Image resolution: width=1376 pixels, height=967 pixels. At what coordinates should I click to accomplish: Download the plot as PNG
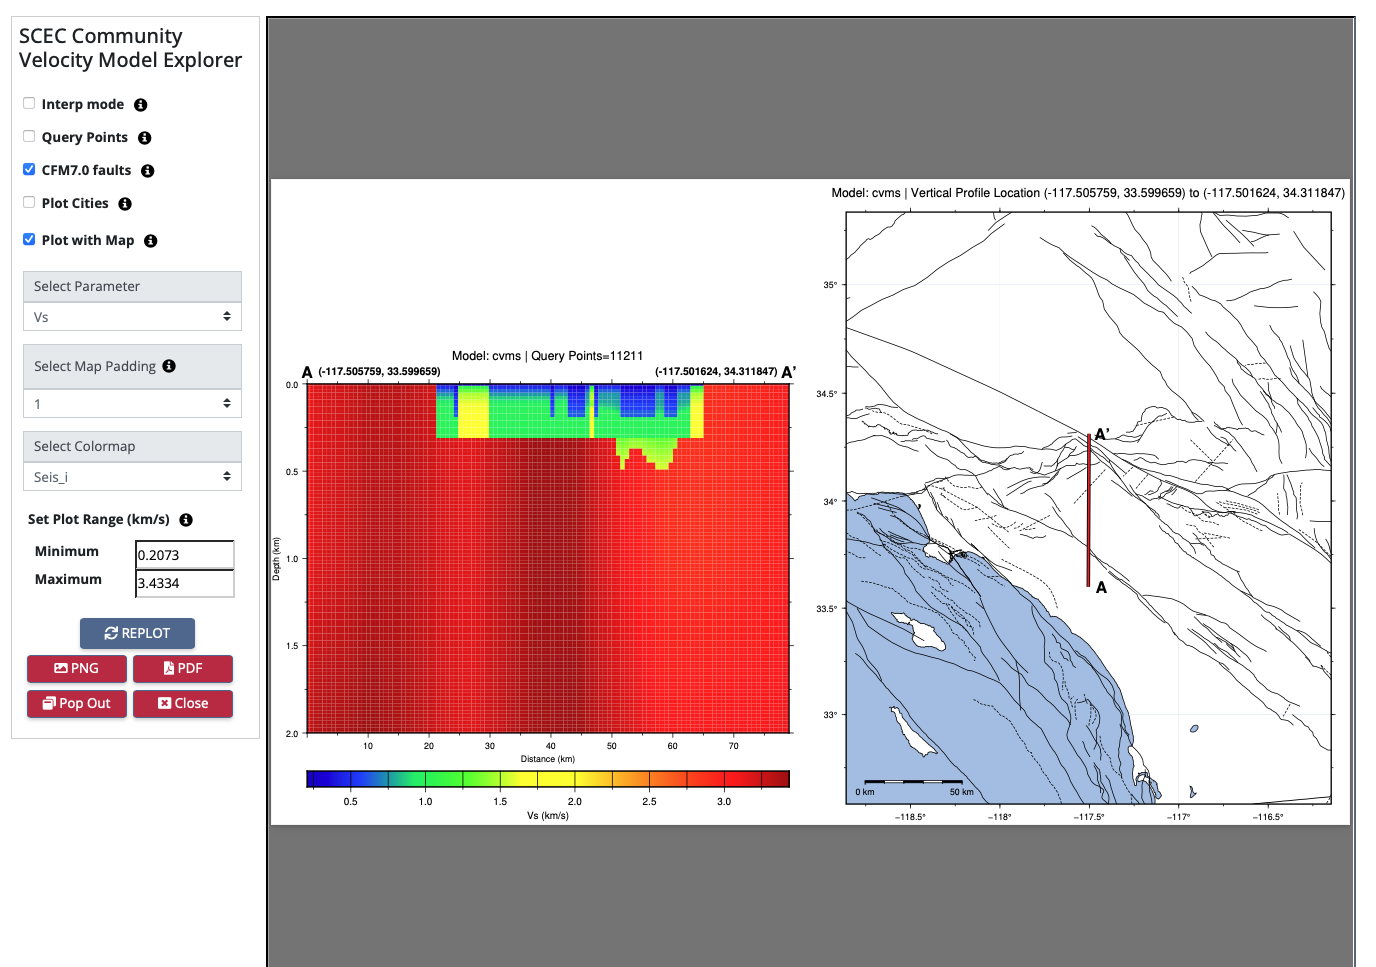click(x=77, y=668)
